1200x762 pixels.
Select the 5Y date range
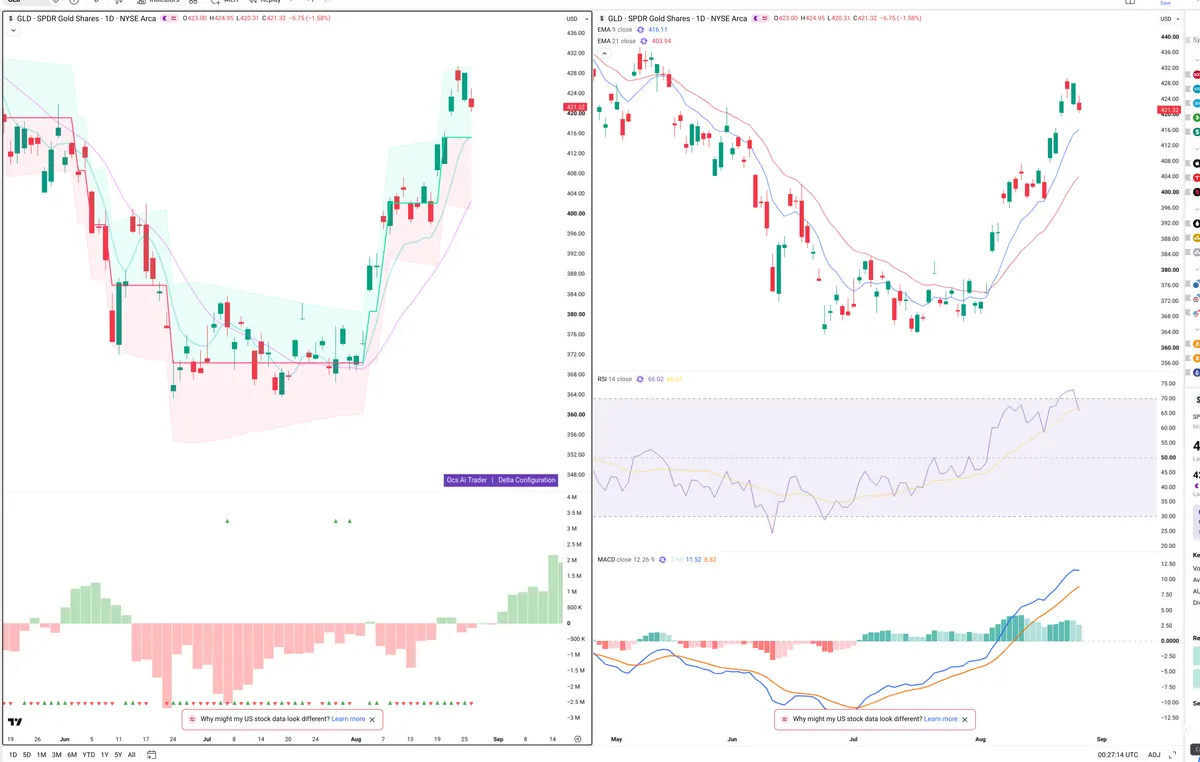118,755
